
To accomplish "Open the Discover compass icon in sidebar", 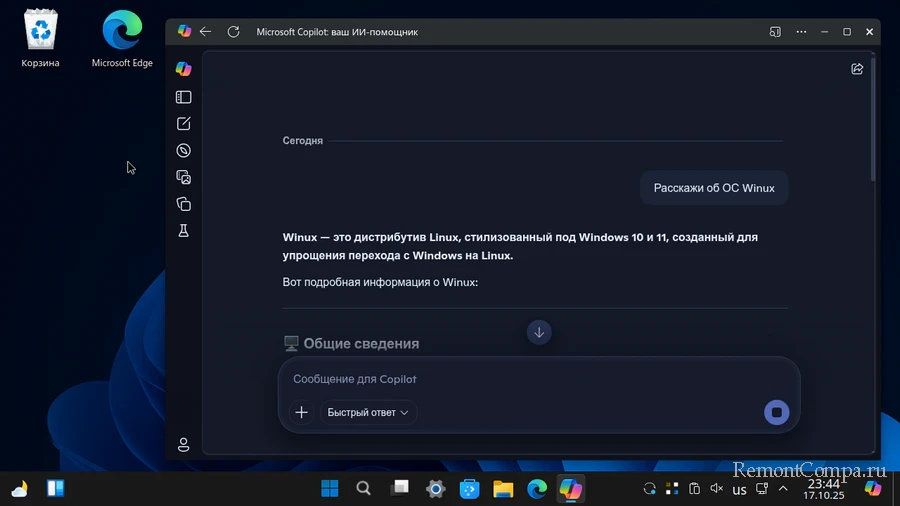I will click(x=183, y=151).
